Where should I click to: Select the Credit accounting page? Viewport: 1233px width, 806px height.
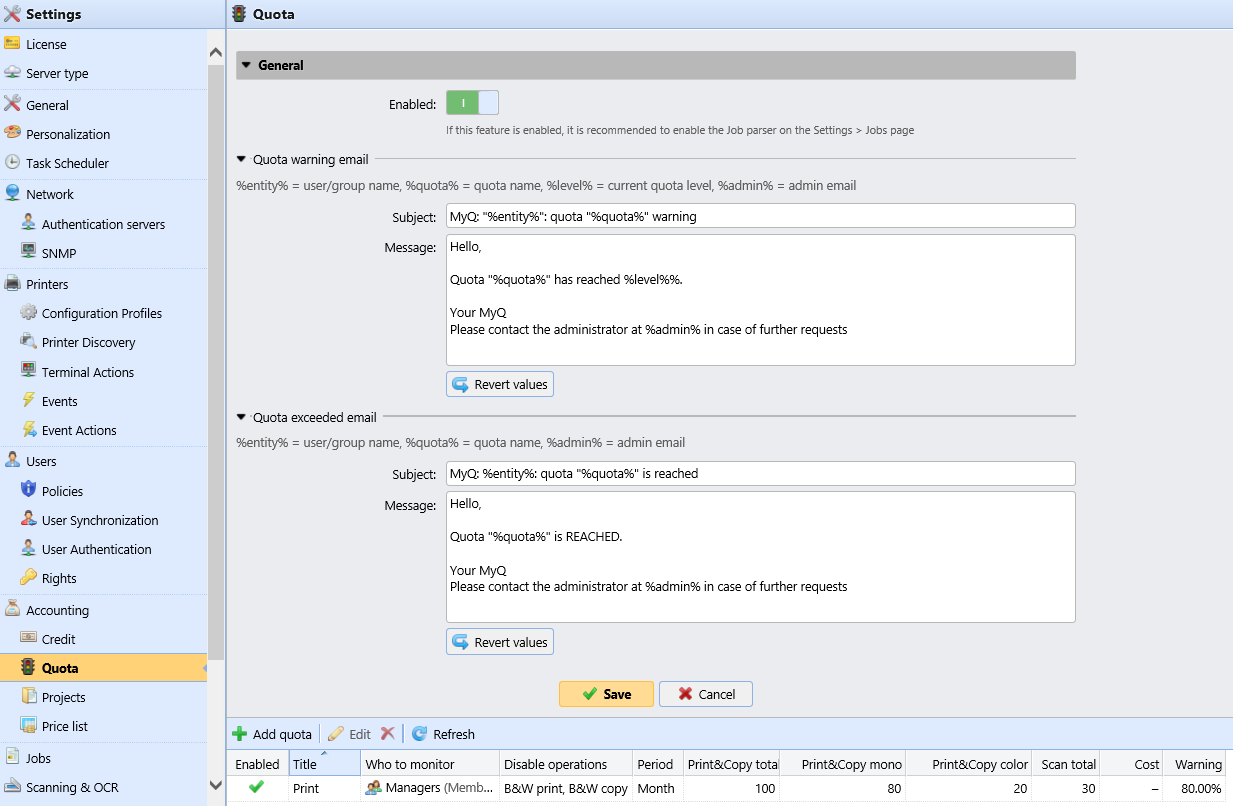[60, 638]
